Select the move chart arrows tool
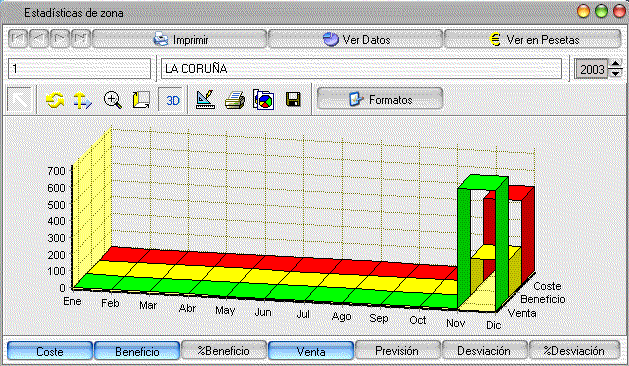The height and width of the screenshot is (366, 629). click(x=83, y=100)
